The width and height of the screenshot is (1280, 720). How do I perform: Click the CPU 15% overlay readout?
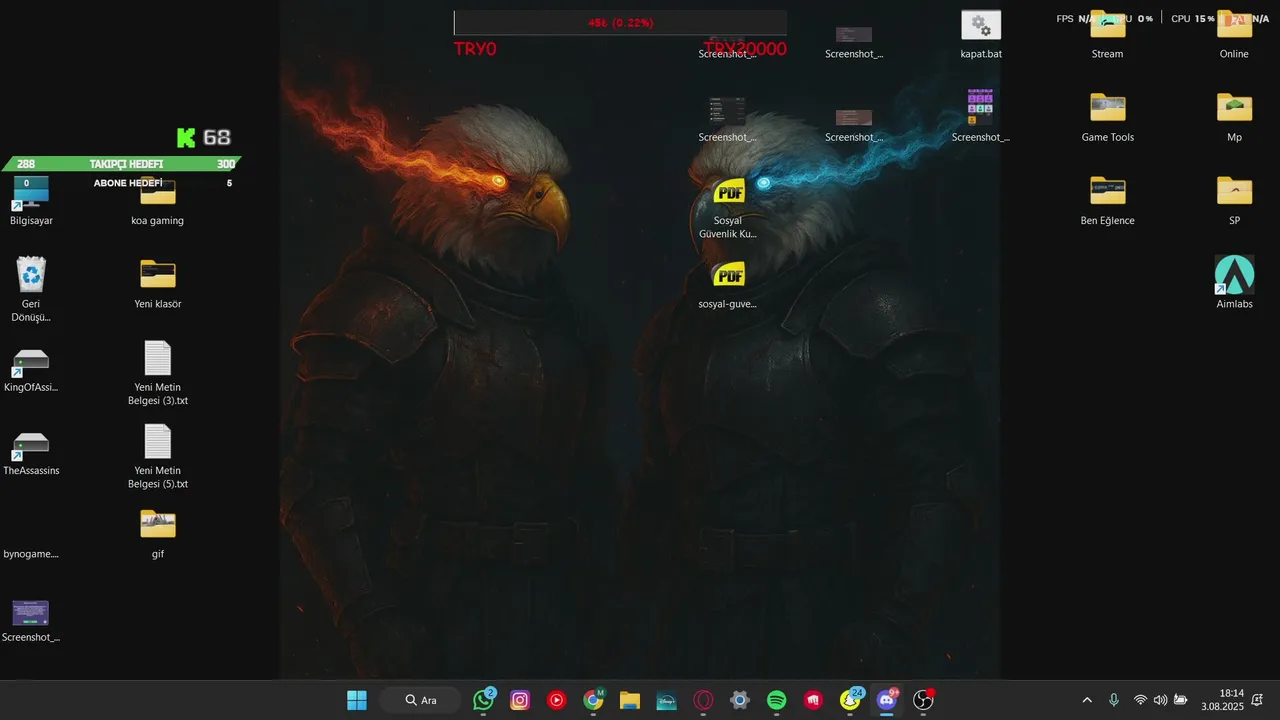[x=1193, y=19]
